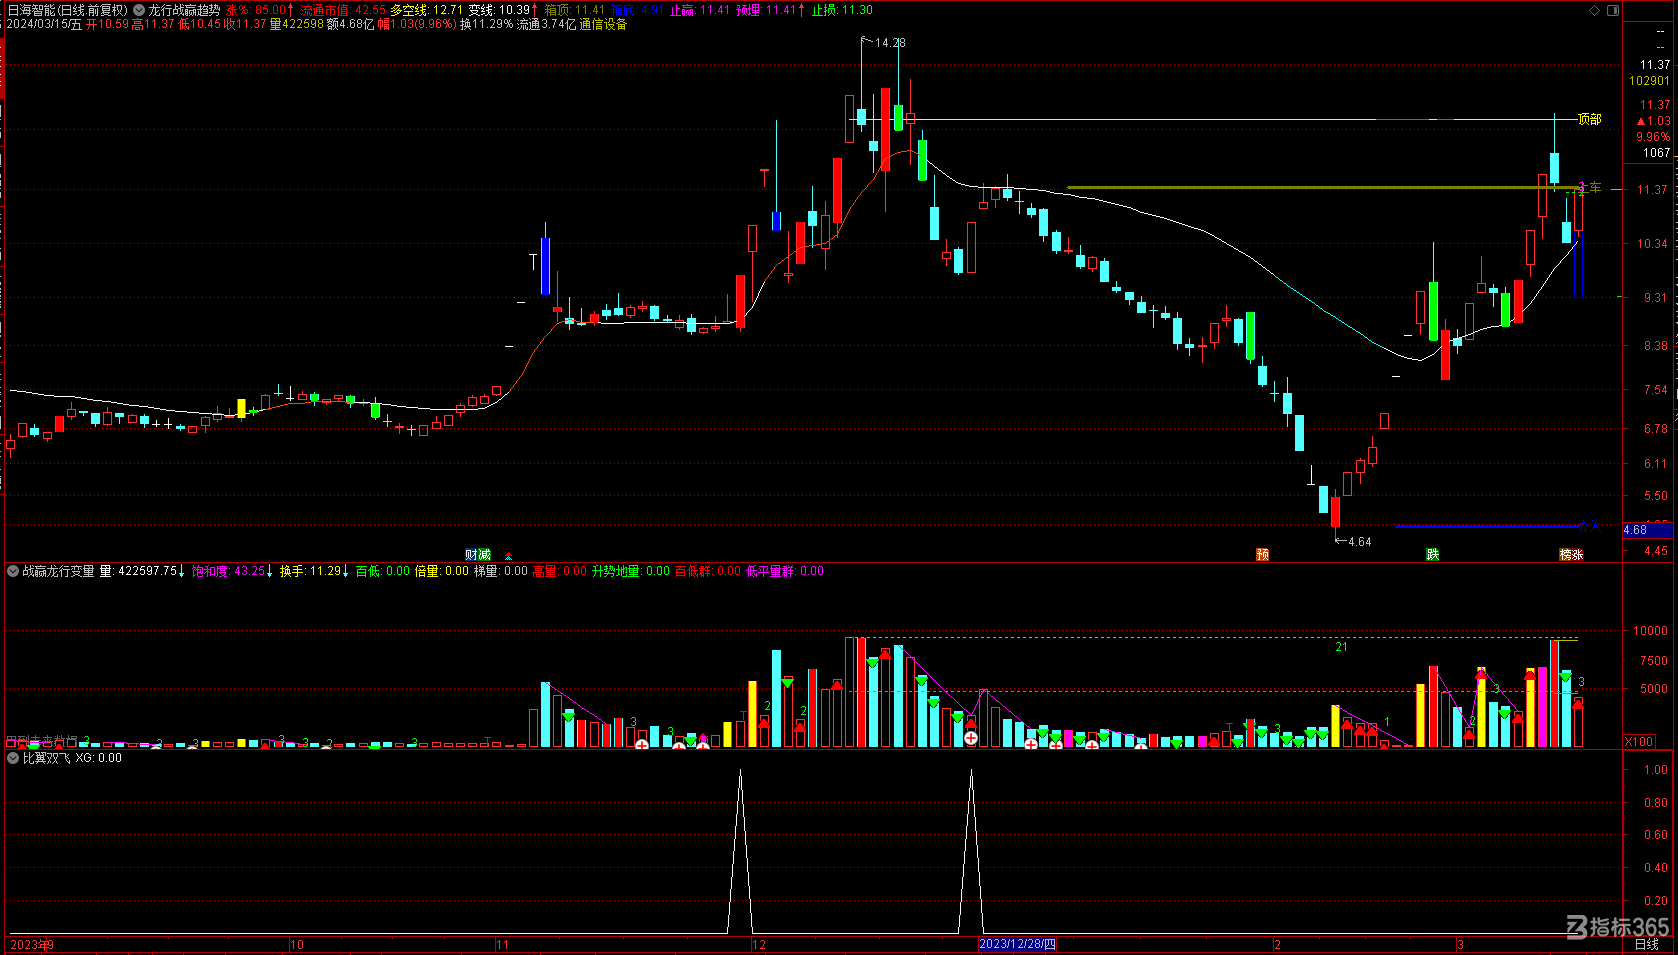Click the blue 4.68 price tag on right axis
Viewport: 1678px width, 955px height.
pos(1647,530)
